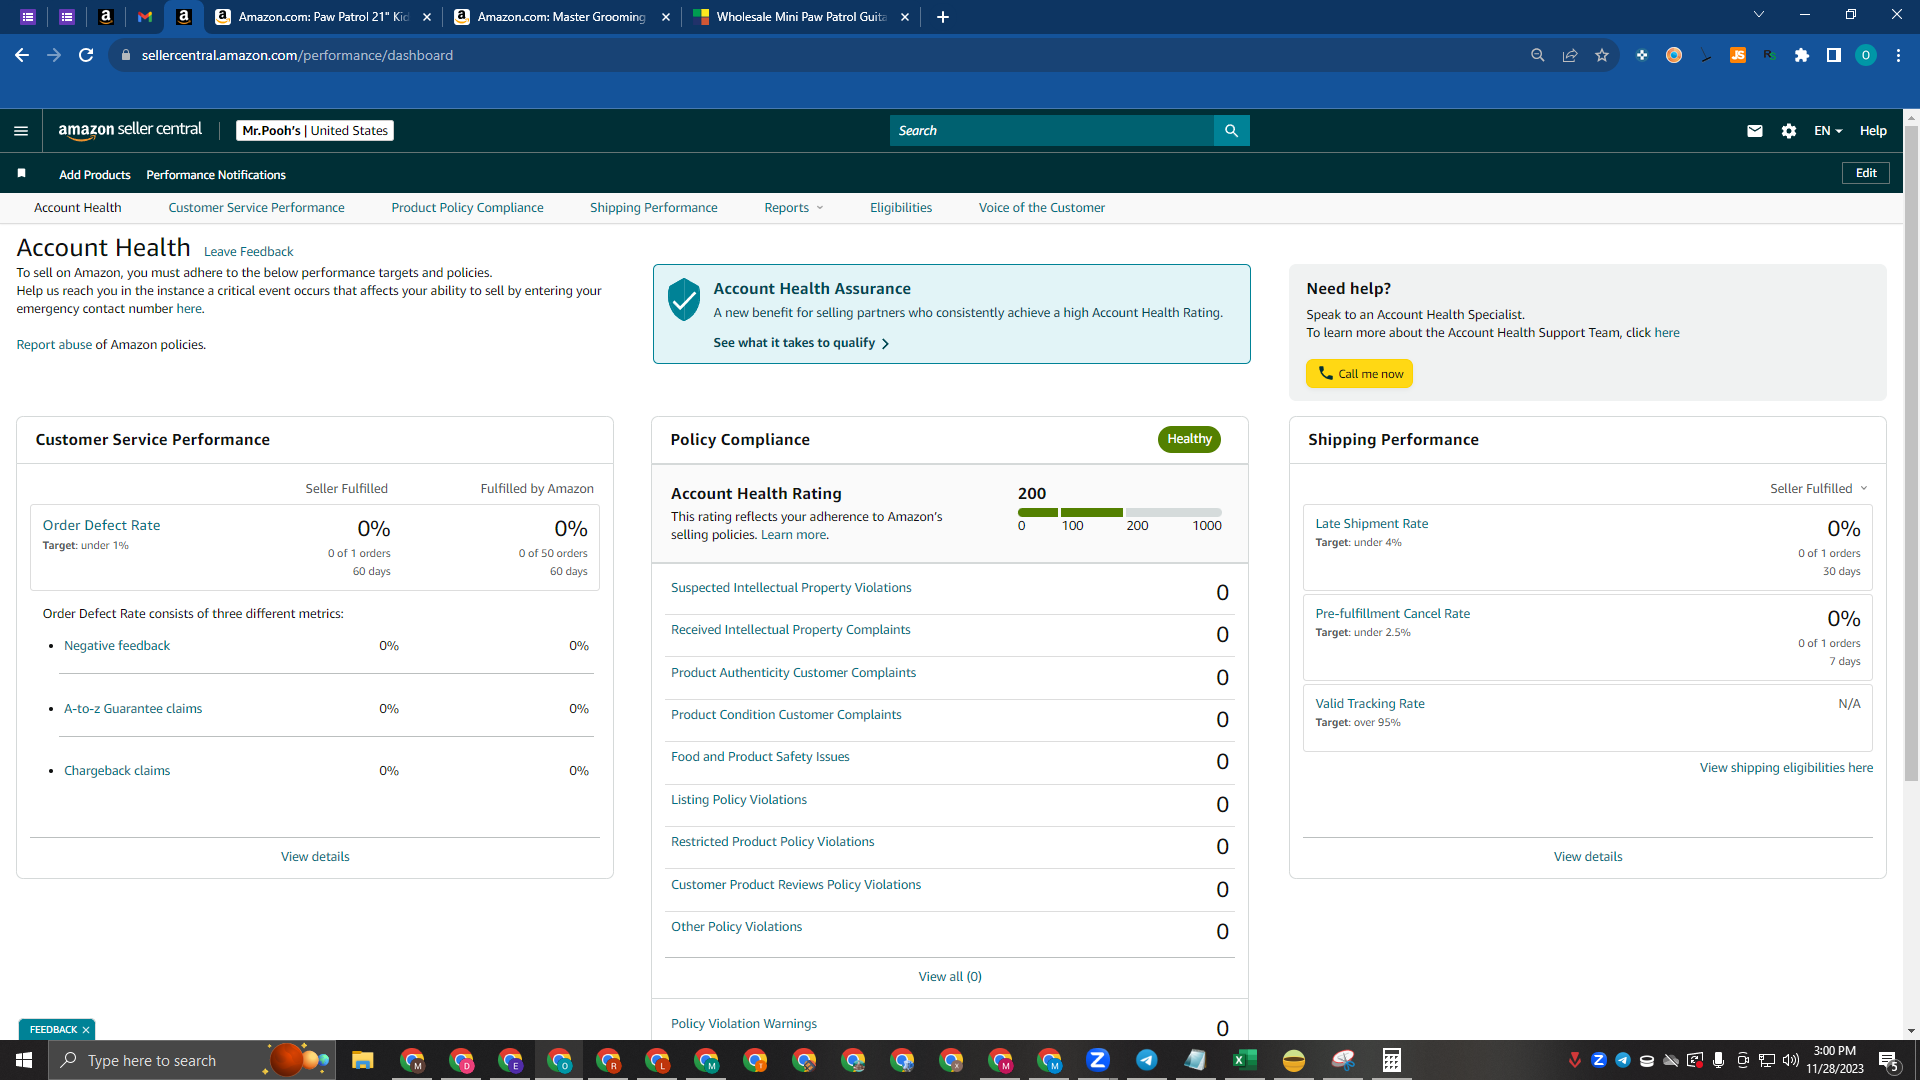Open the Customer Service Performance tab
1920x1080 pixels.
click(x=256, y=208)
